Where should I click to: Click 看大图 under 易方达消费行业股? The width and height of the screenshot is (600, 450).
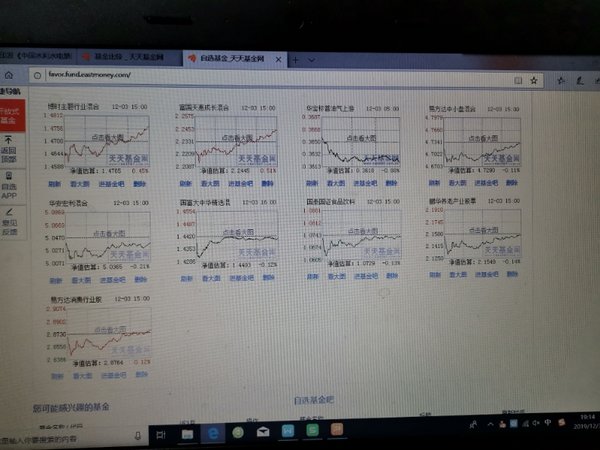(82, 376)
